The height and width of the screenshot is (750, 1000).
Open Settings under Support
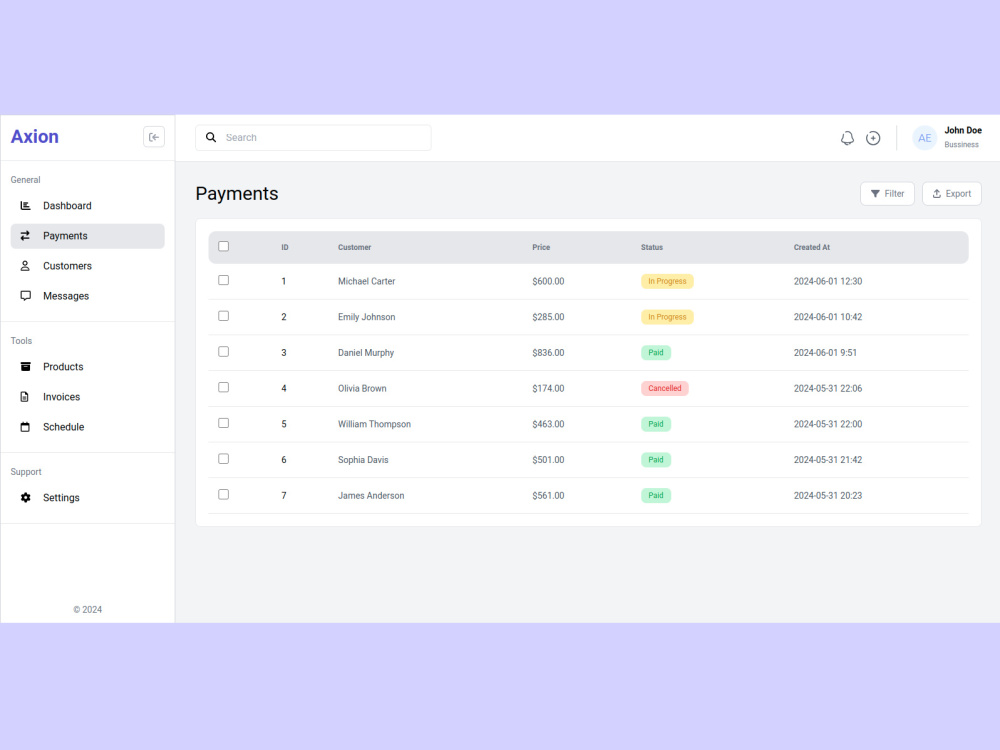coord(87,497)
